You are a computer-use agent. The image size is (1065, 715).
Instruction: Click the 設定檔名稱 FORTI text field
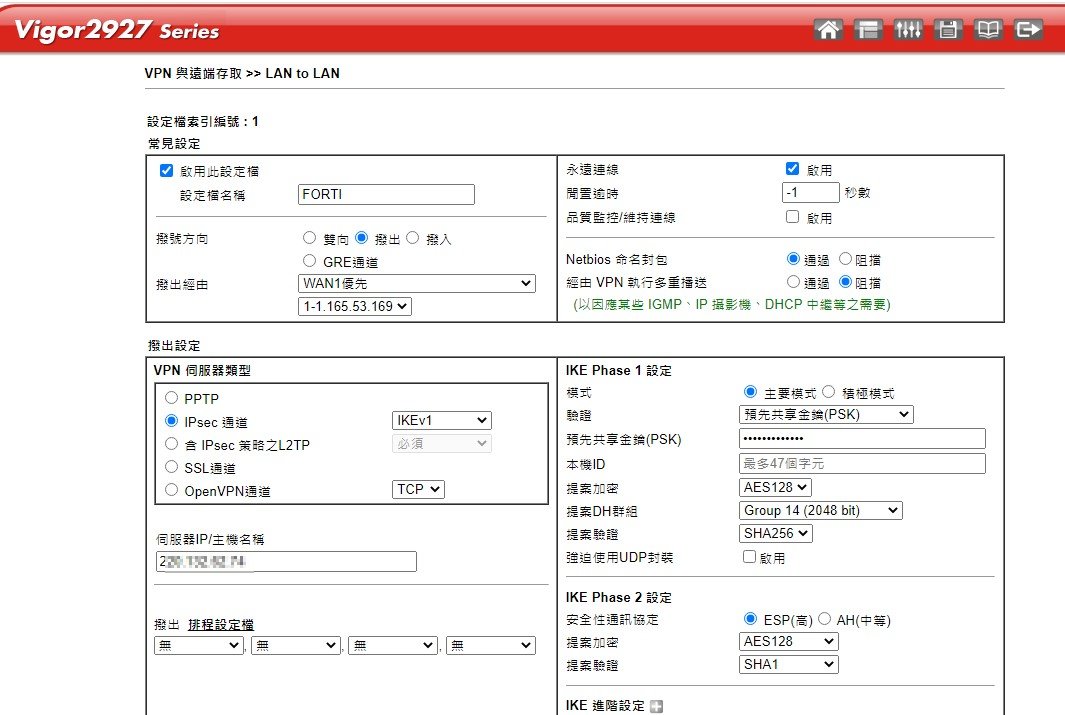pyautogui.click(x=386, y=195)
